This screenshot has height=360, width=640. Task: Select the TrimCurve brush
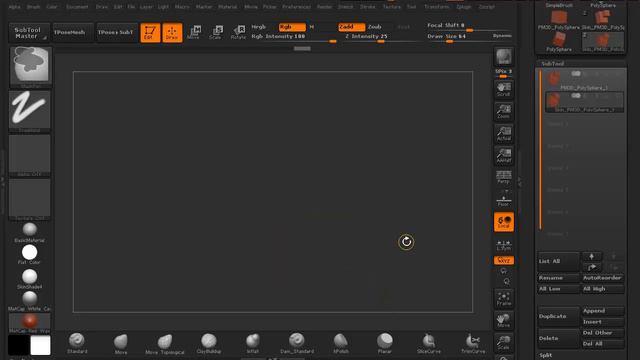pos(473,343)
